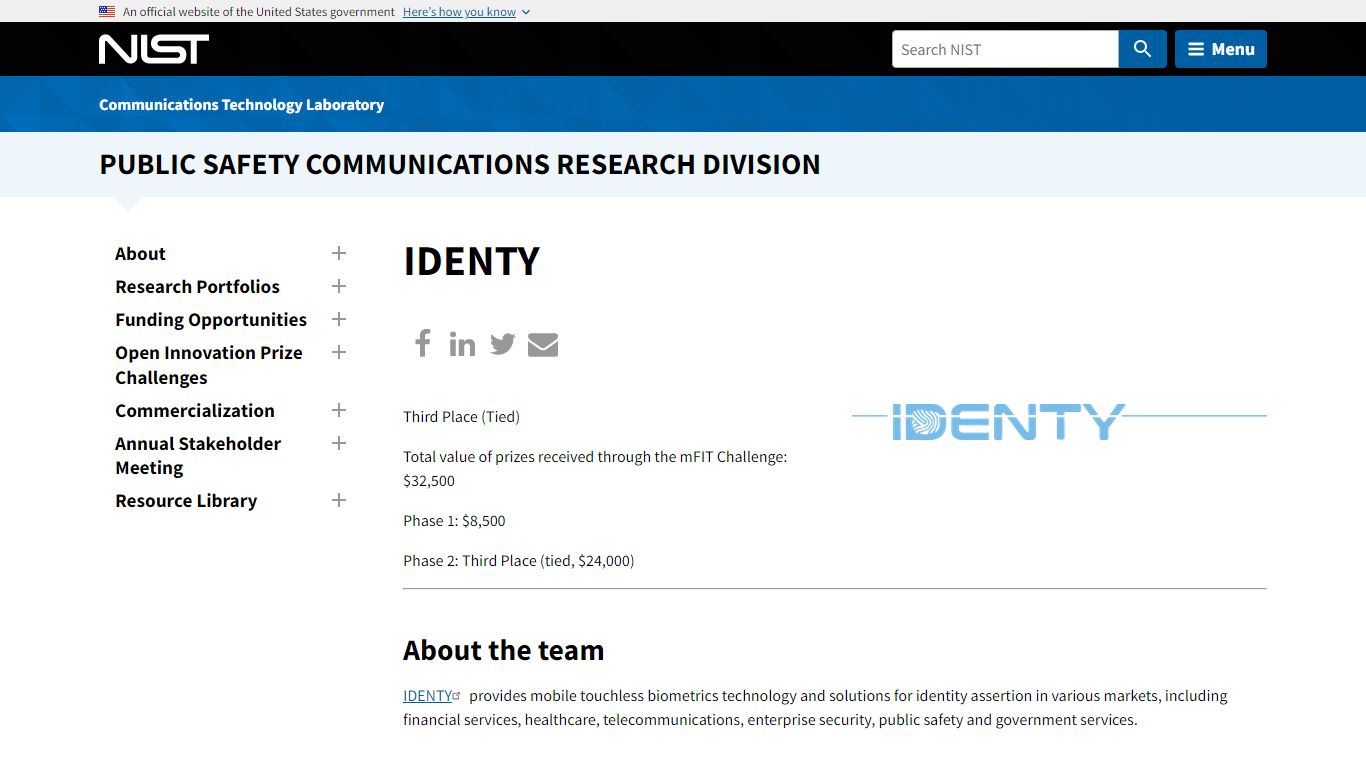Viewport: 1366px width, 768px height.
Task: Click the '$32,500' prize total
Action: (429, 481)
